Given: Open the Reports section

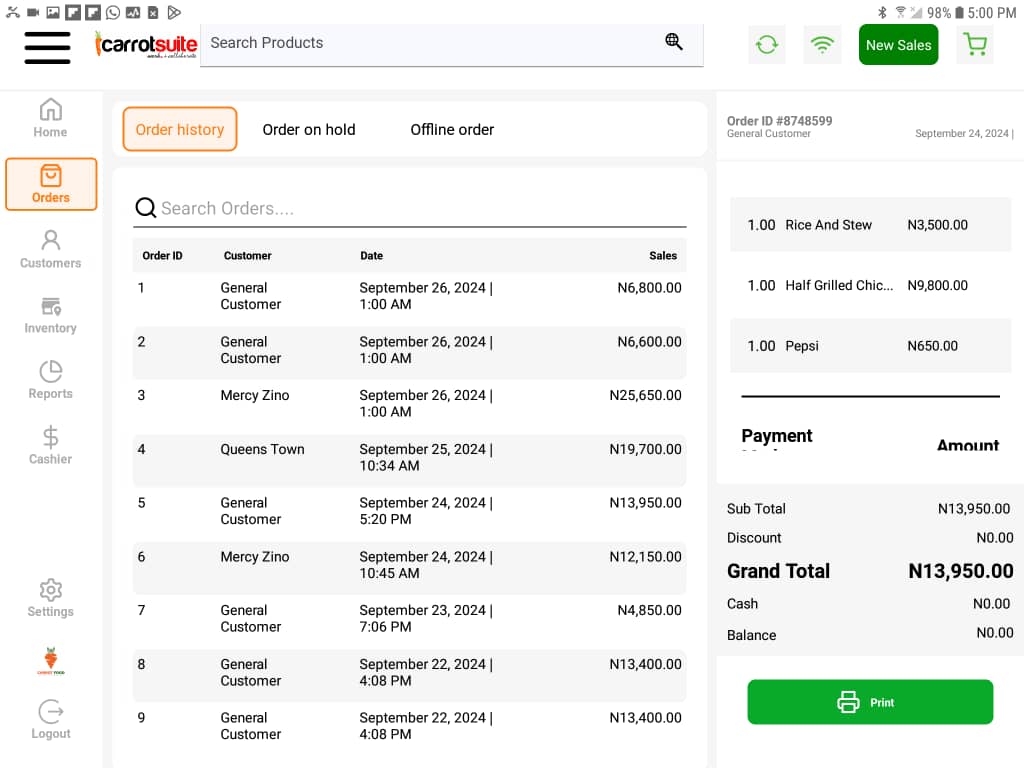Looking at the screenshot, I should (x=50, y=380).
